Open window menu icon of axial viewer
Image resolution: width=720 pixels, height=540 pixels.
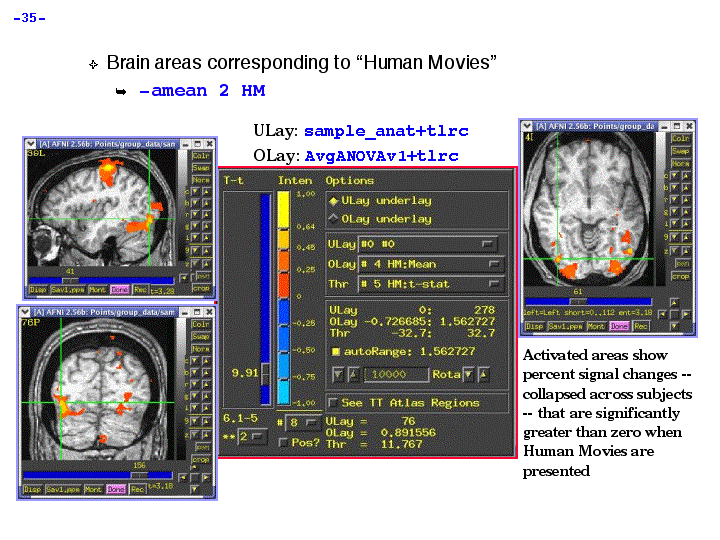[527, 126]
